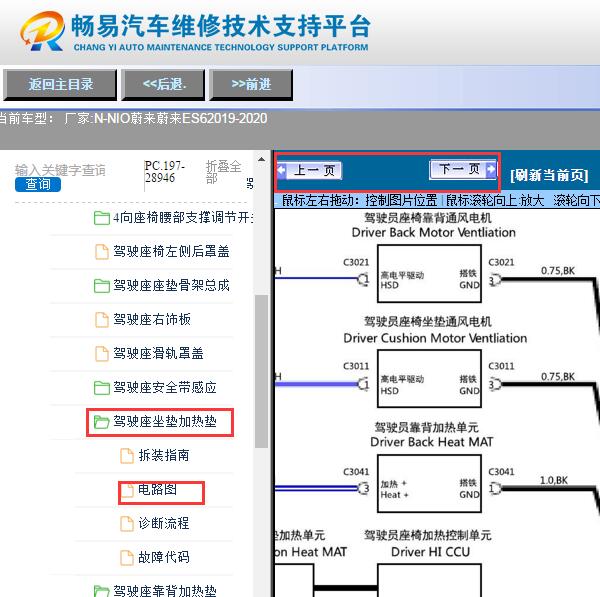Image resolution: width=600 pixels, height=597 pixels.
Task: Click the tree scrollbar up arrow
Action: tap(261, 159)
